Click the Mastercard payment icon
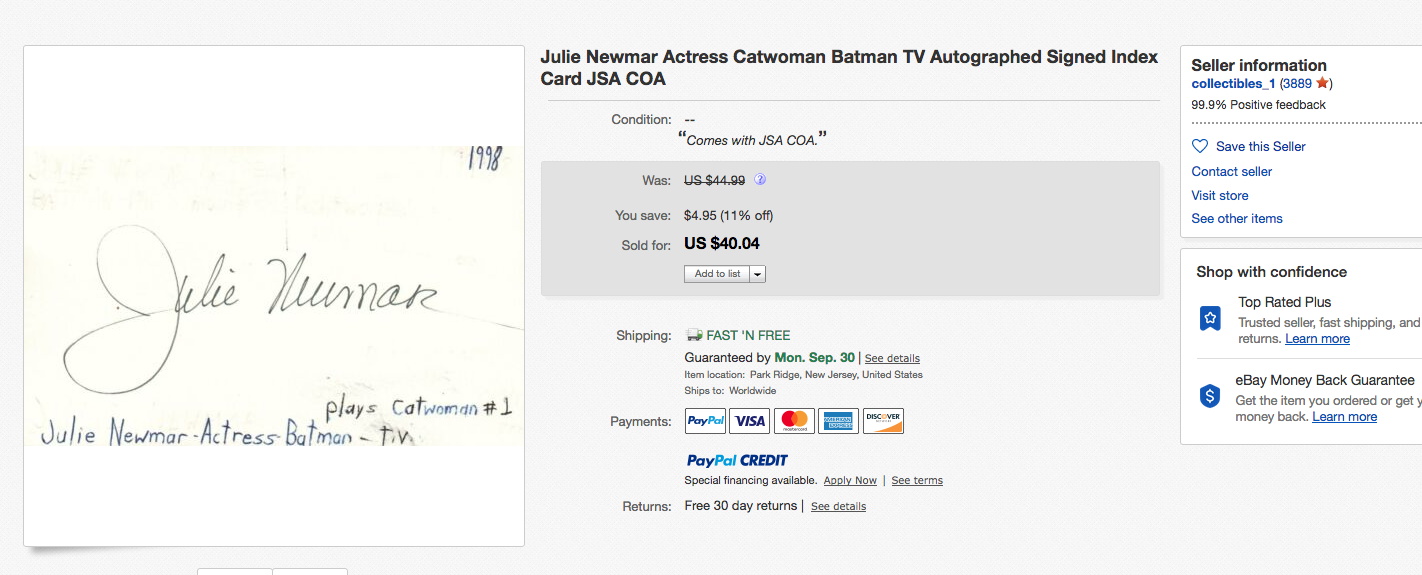This screenshot has height=575, width=1422. 794,421
